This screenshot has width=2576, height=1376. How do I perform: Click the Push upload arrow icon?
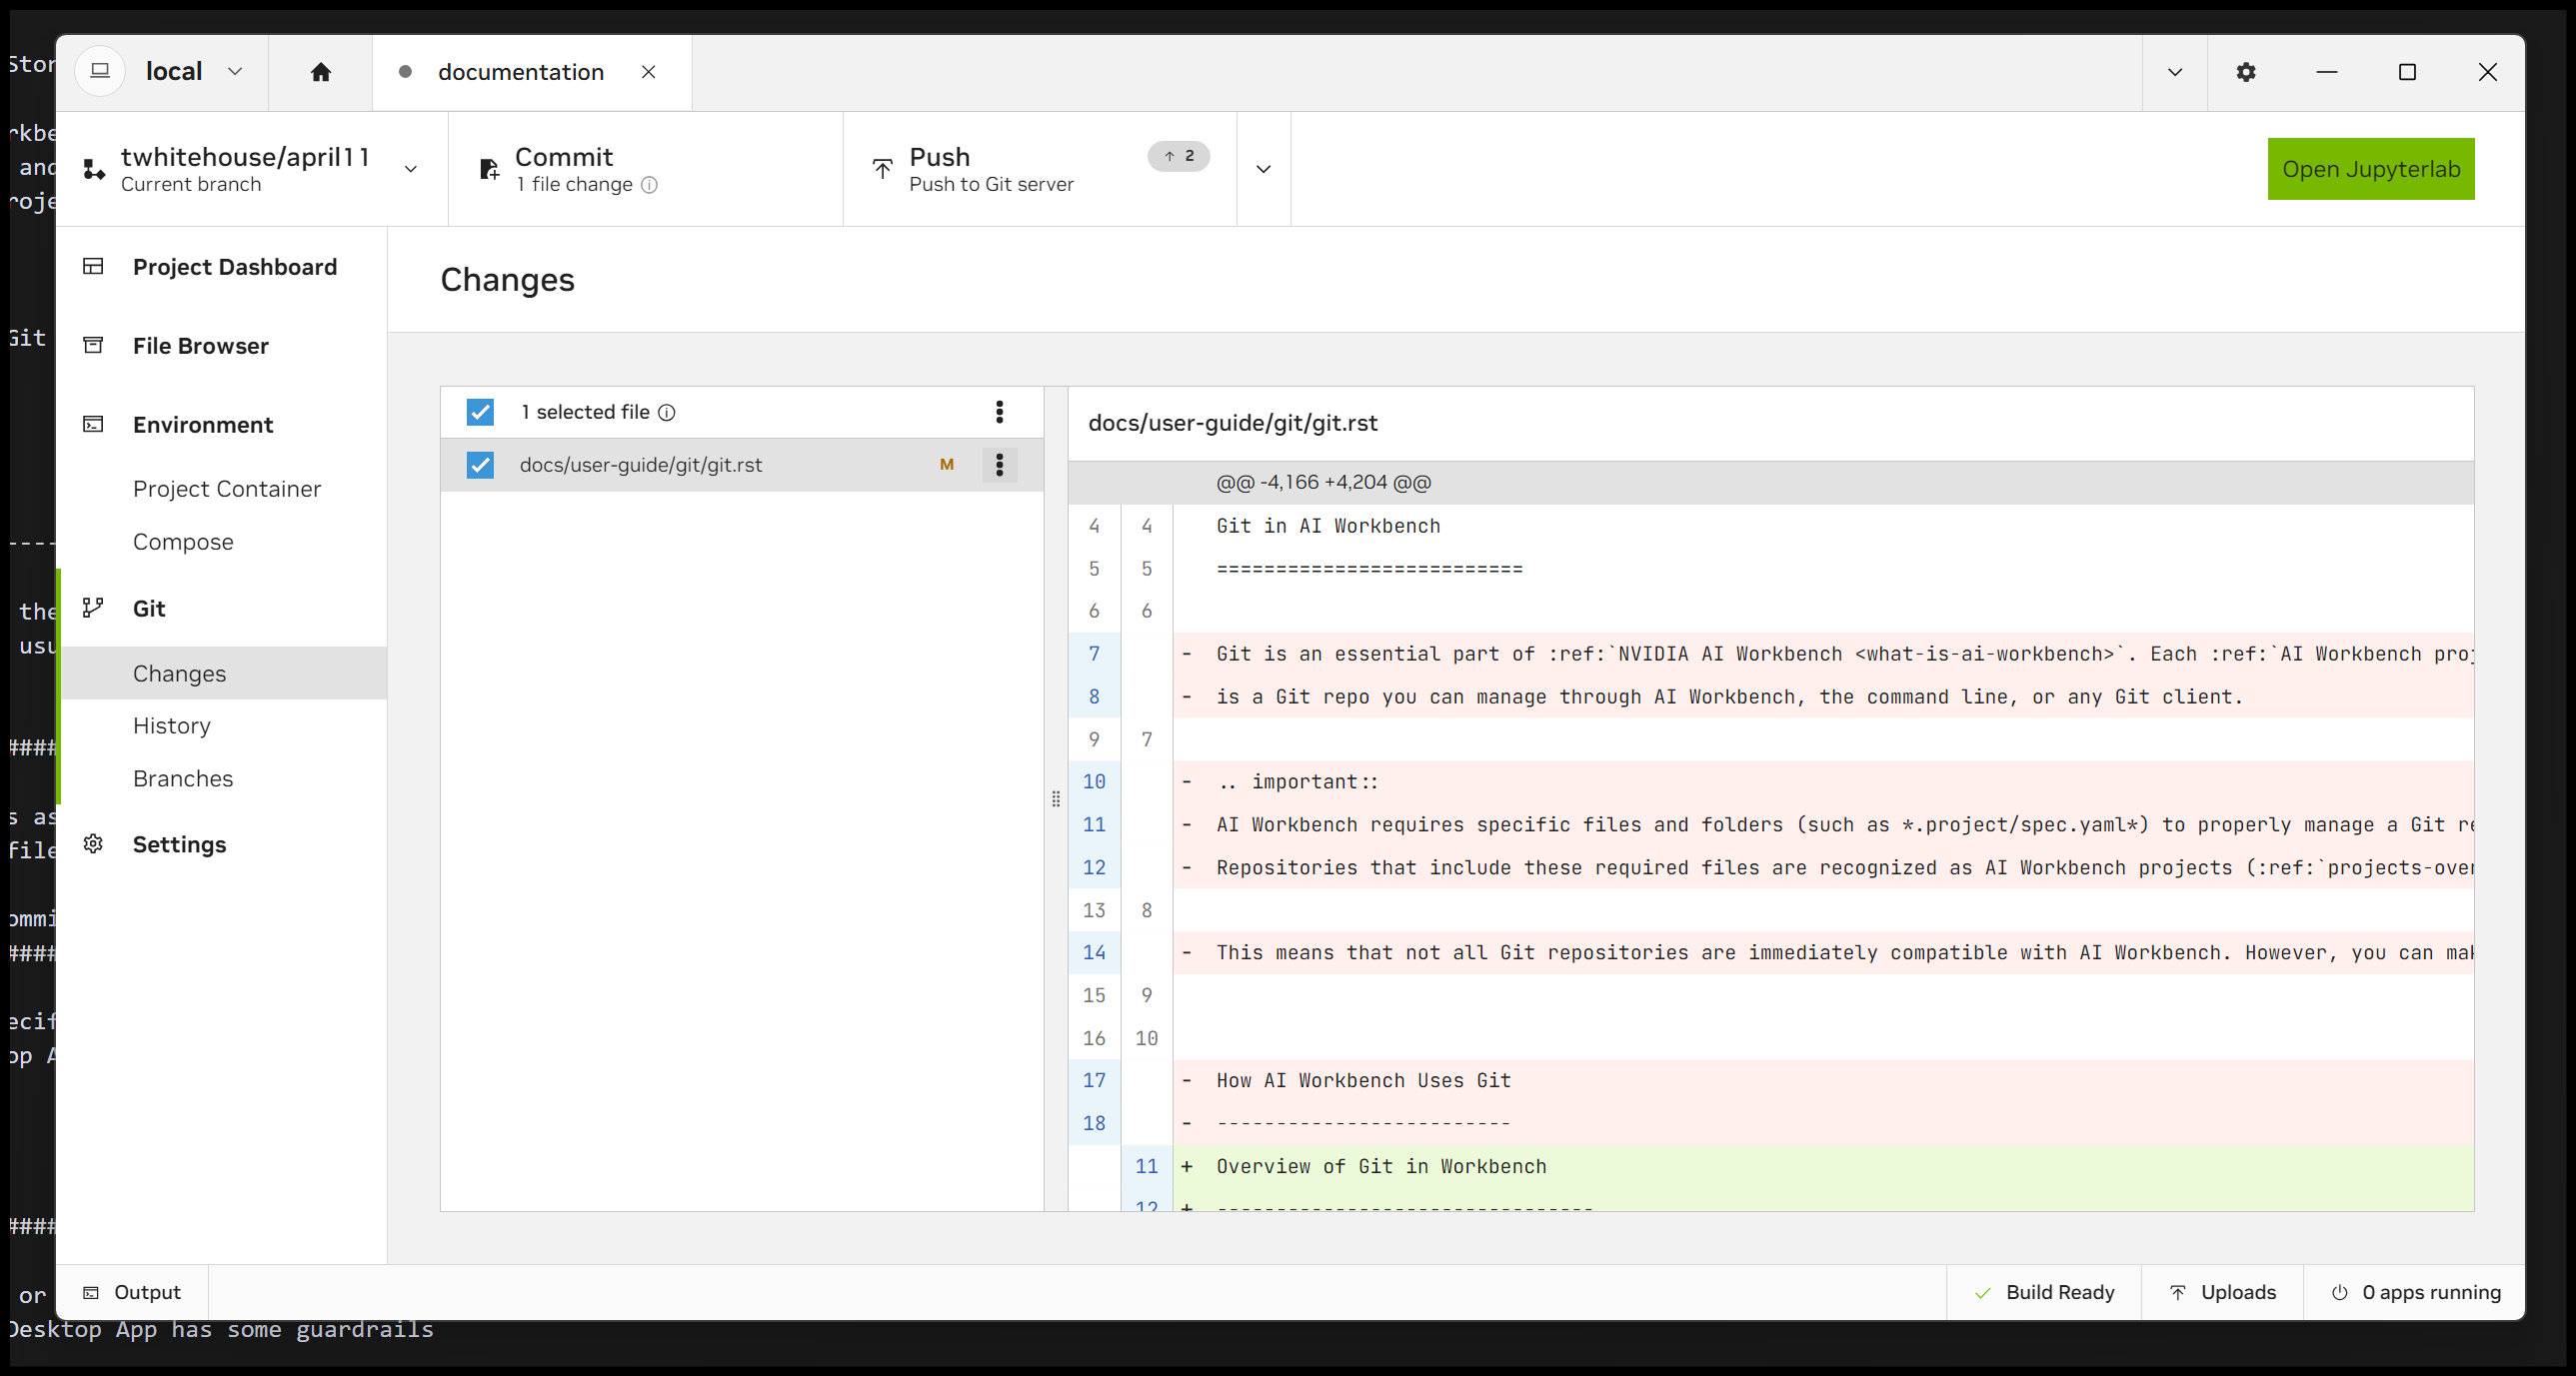pos(882,169)
